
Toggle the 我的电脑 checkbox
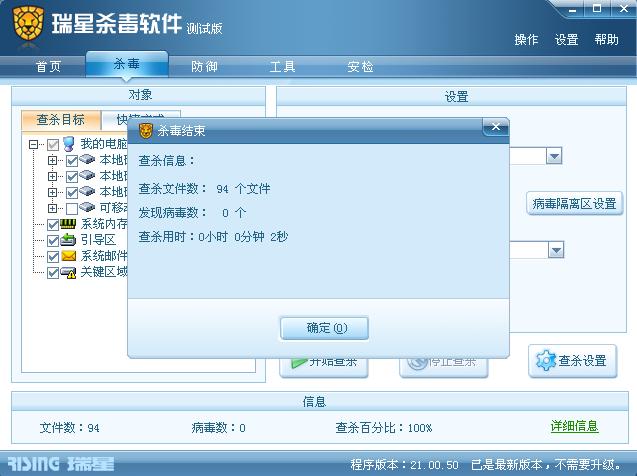point(53,145)
